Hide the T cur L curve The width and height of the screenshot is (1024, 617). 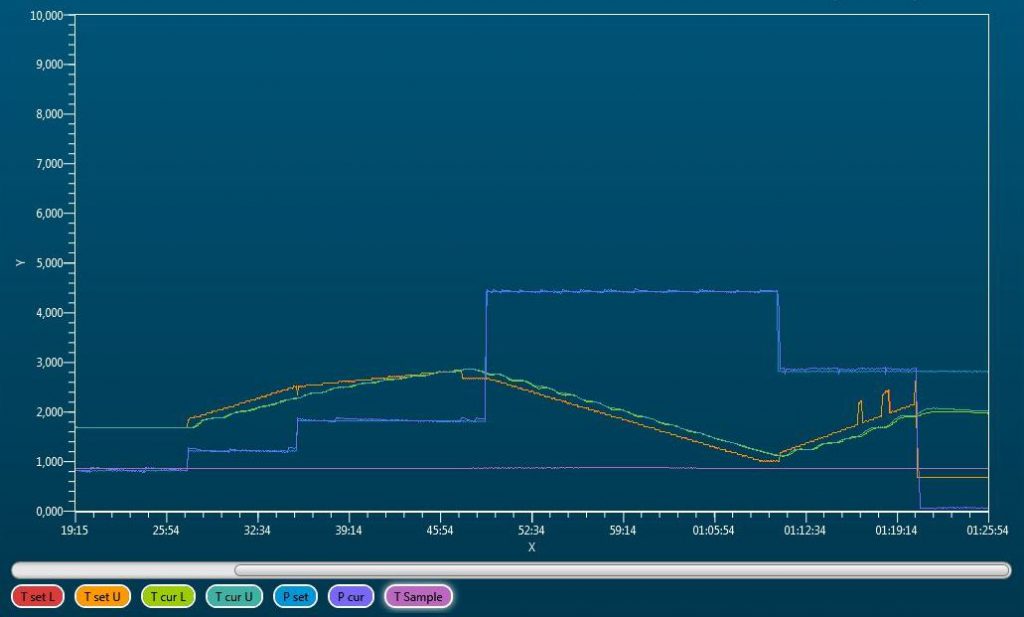(x=169, y=597)
